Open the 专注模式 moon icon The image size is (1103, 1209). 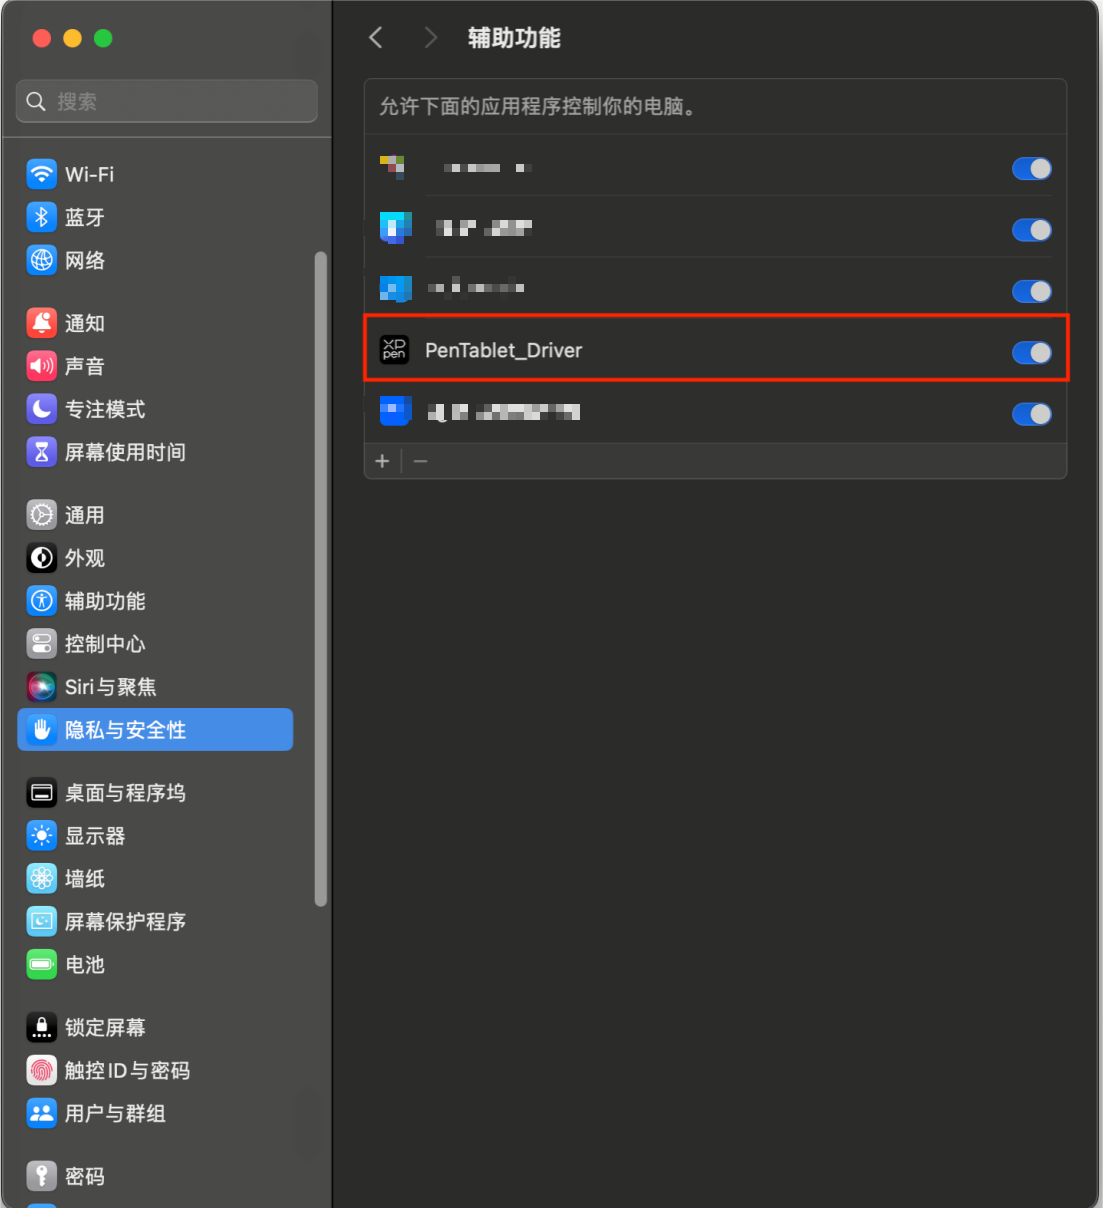[x=41, y=409]
